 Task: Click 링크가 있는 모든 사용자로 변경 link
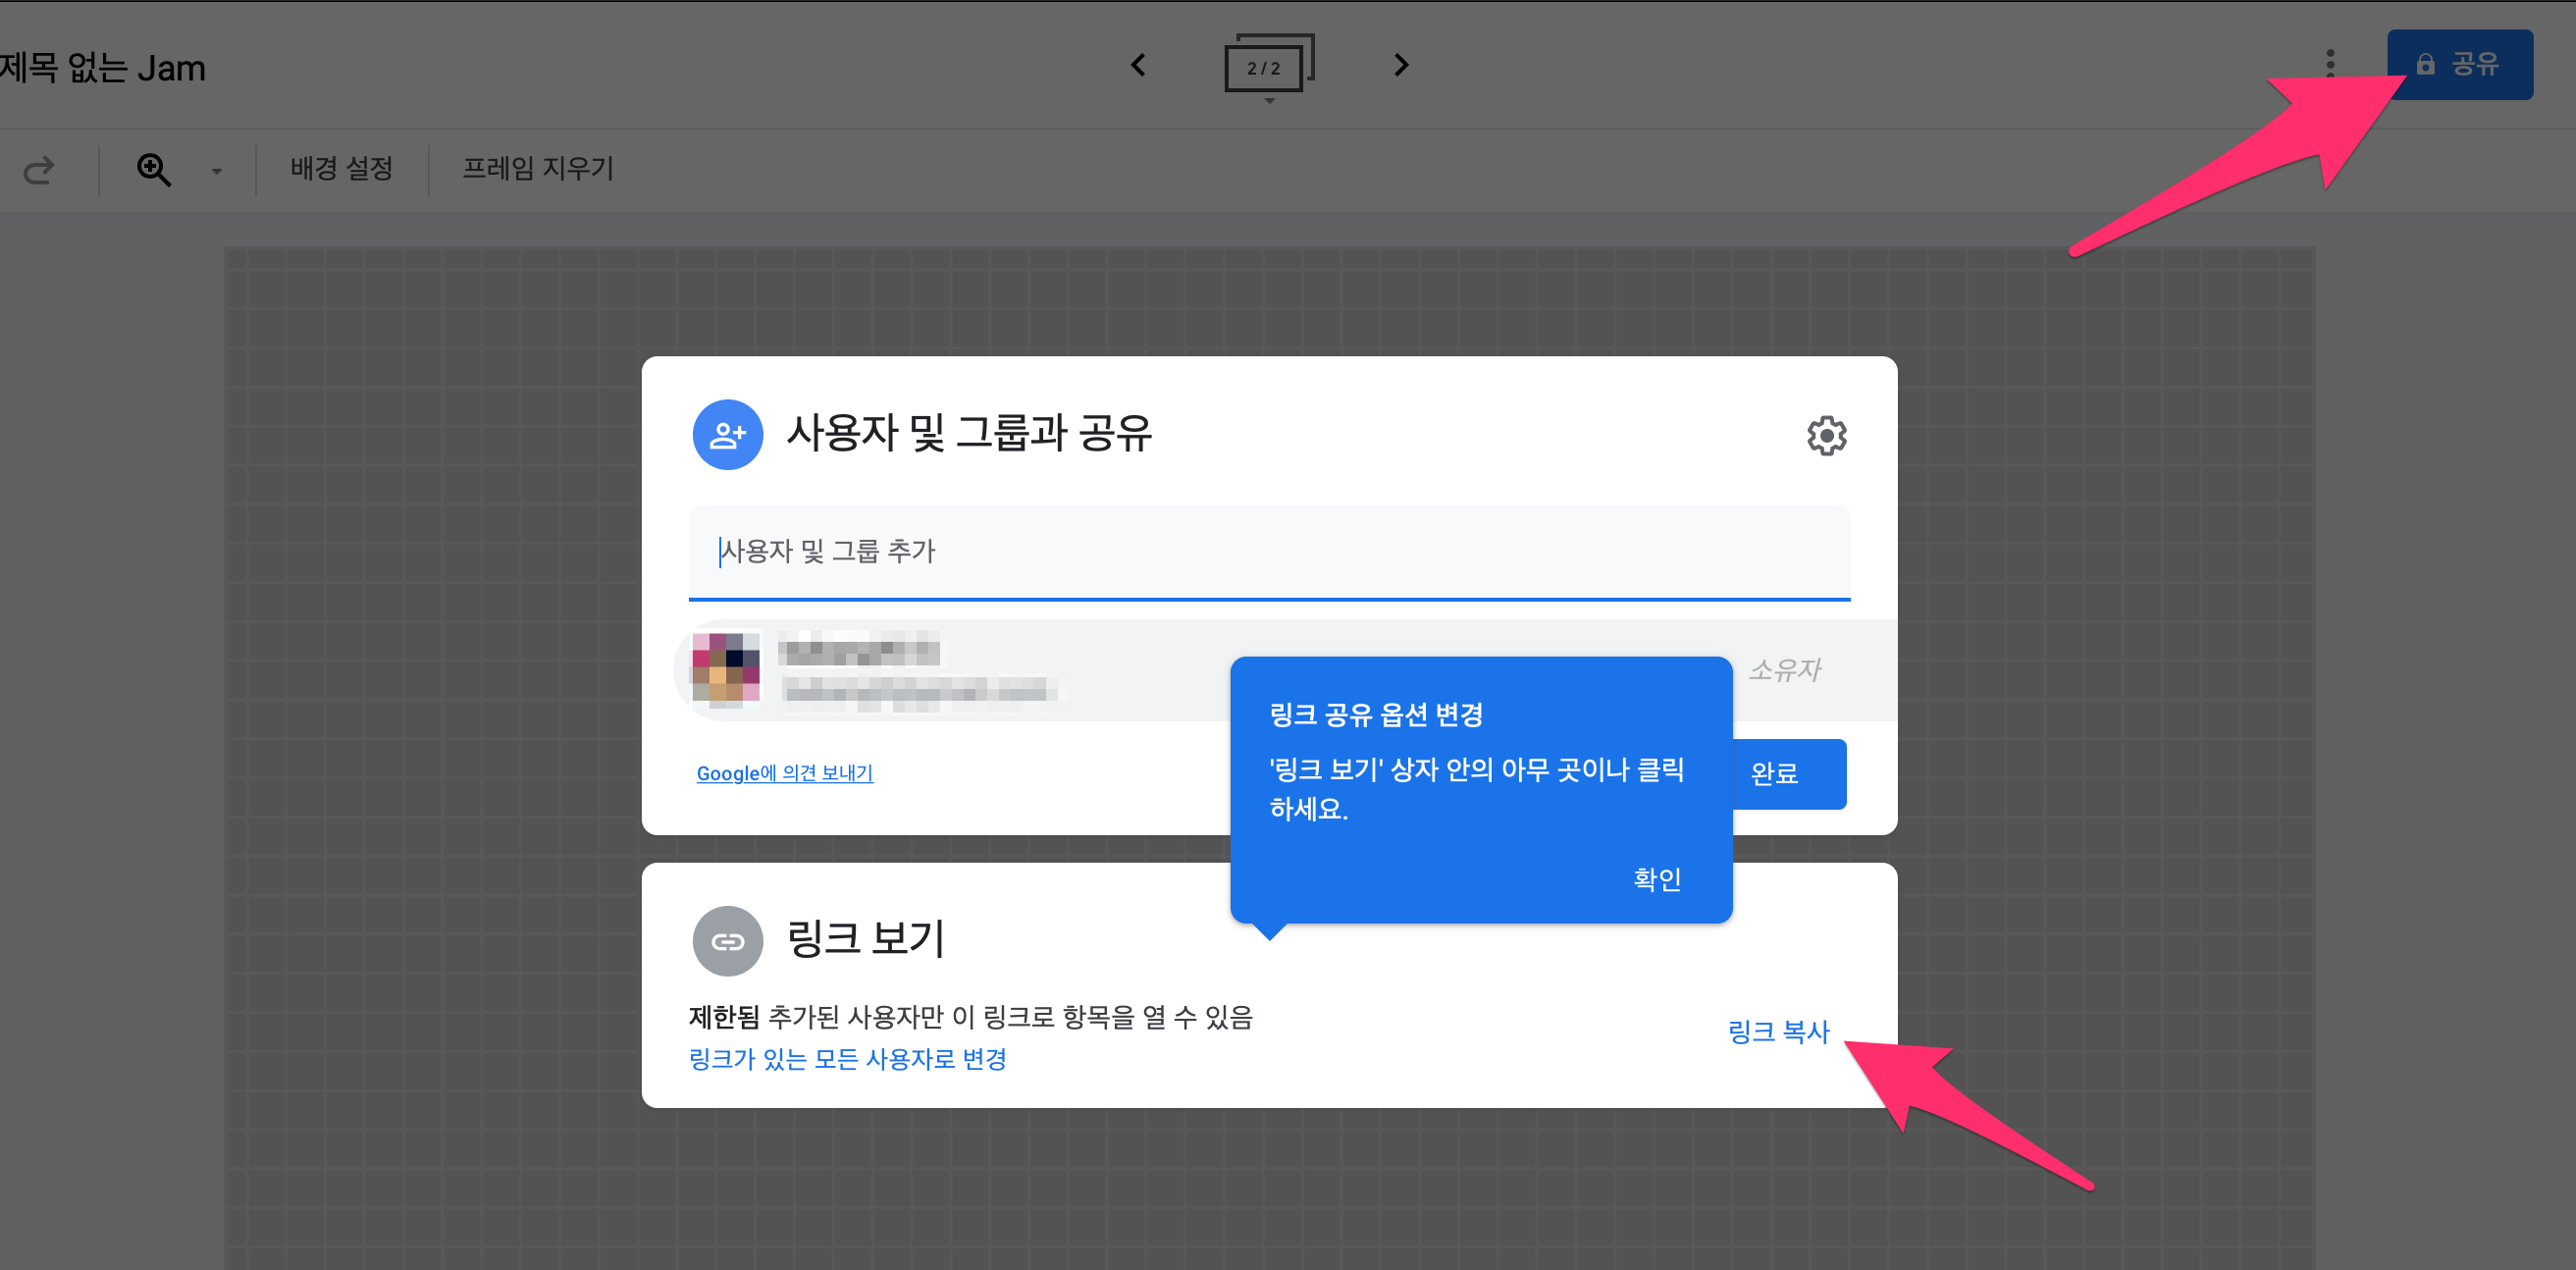pos(847,1058)
